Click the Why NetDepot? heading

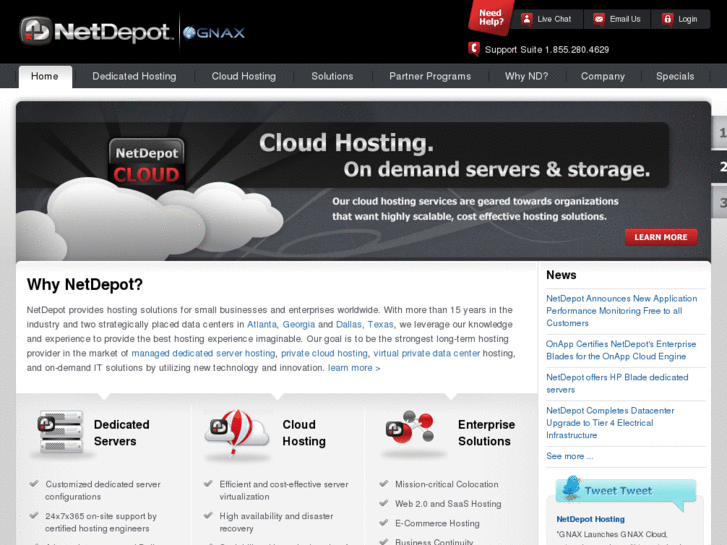(x=85, y=284)
